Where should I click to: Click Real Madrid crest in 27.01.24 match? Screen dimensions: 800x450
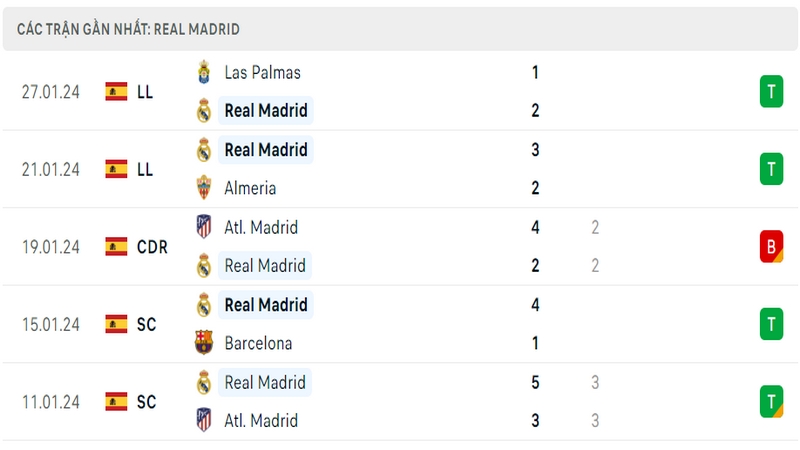(204, 110)
